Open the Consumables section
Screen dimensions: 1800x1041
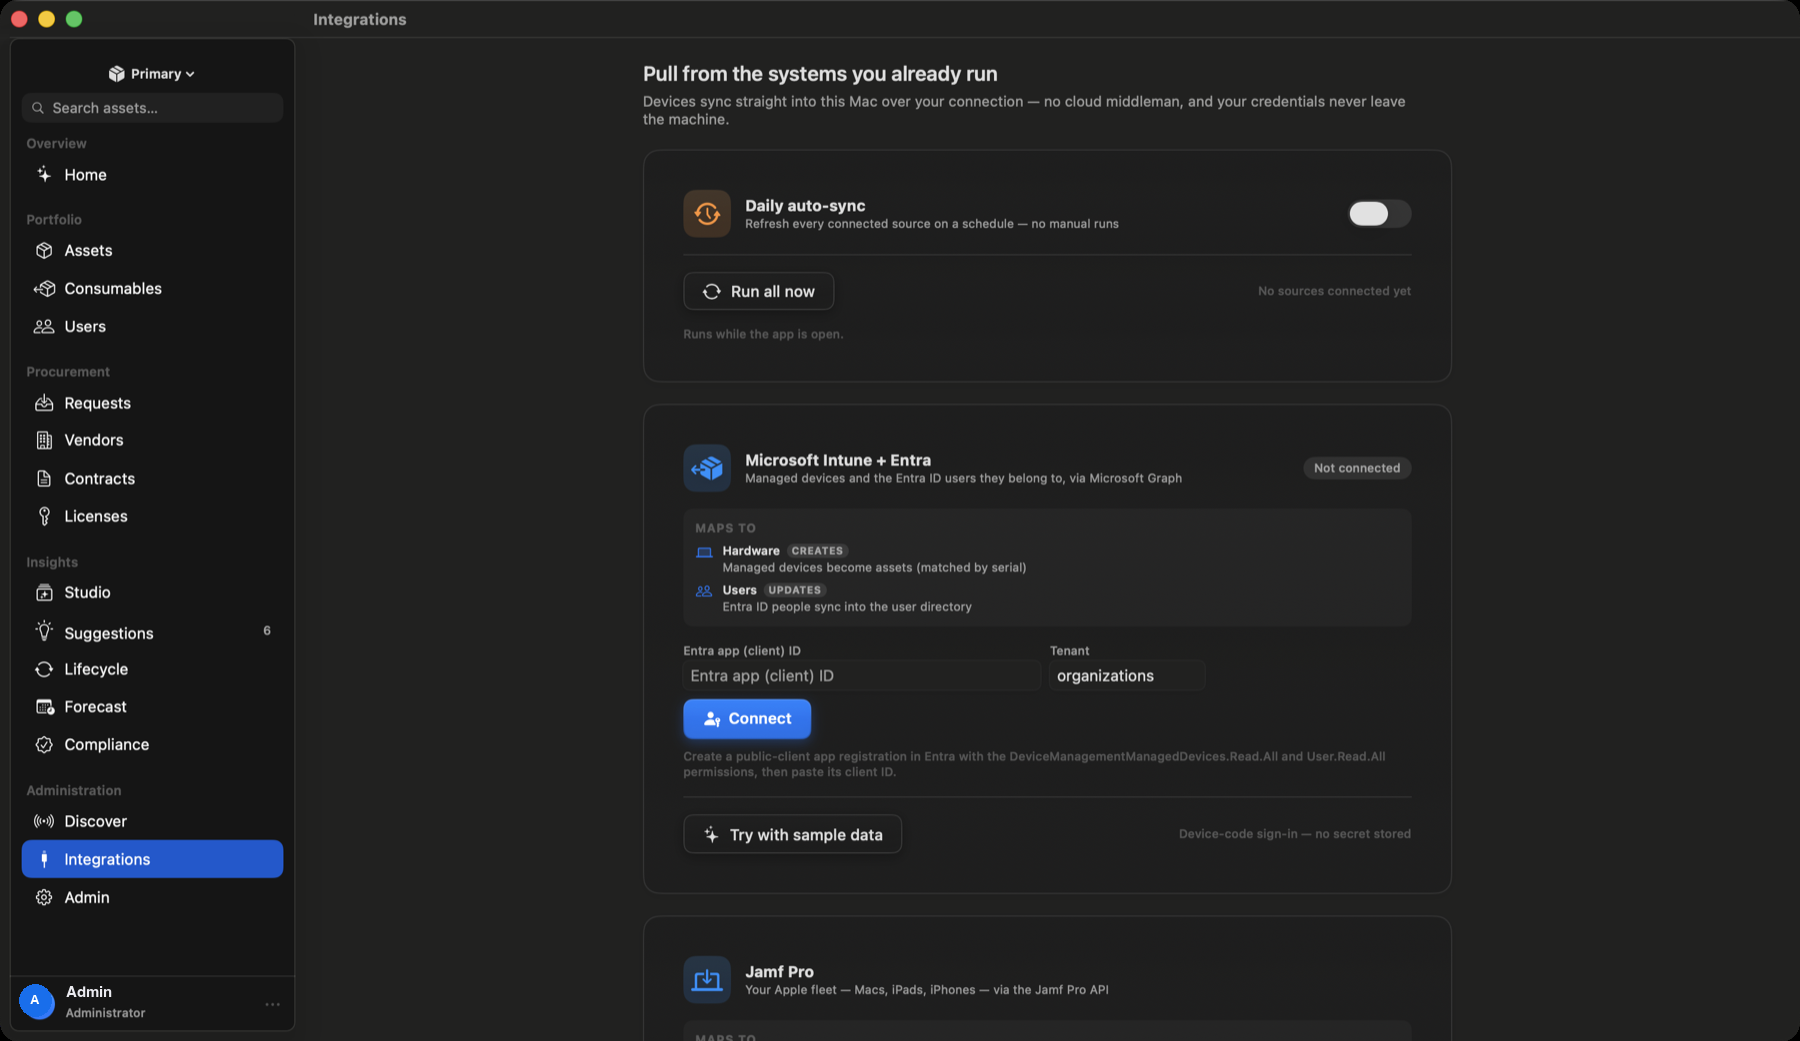tap(113, 289)
